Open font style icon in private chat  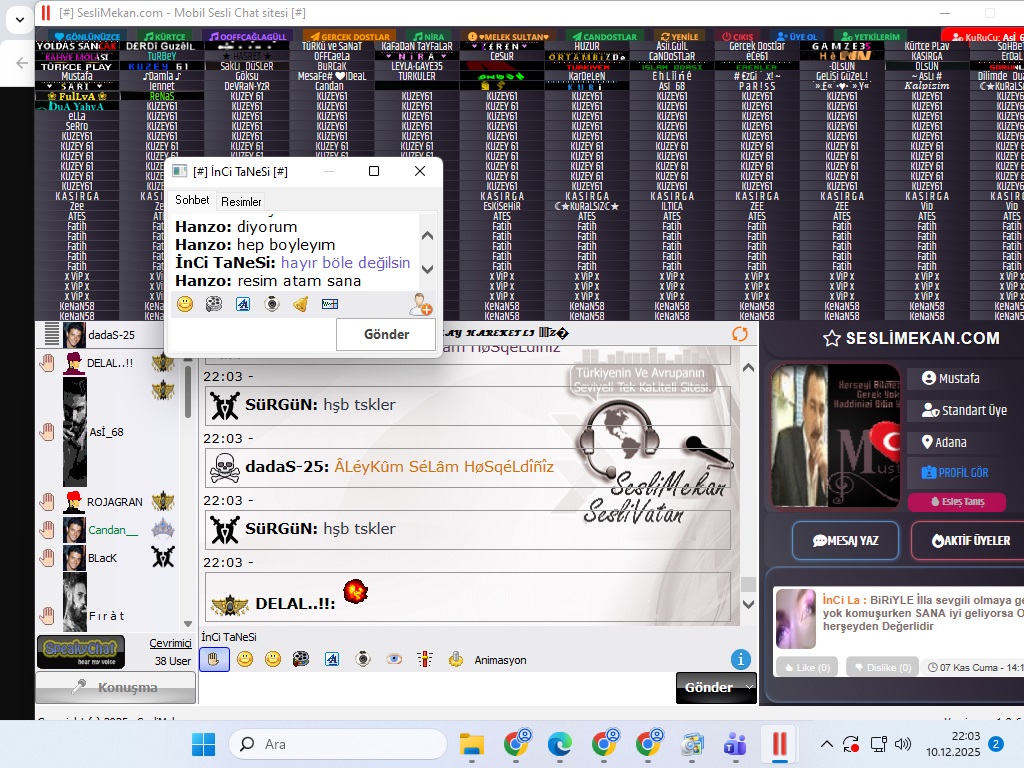point(243,304)
